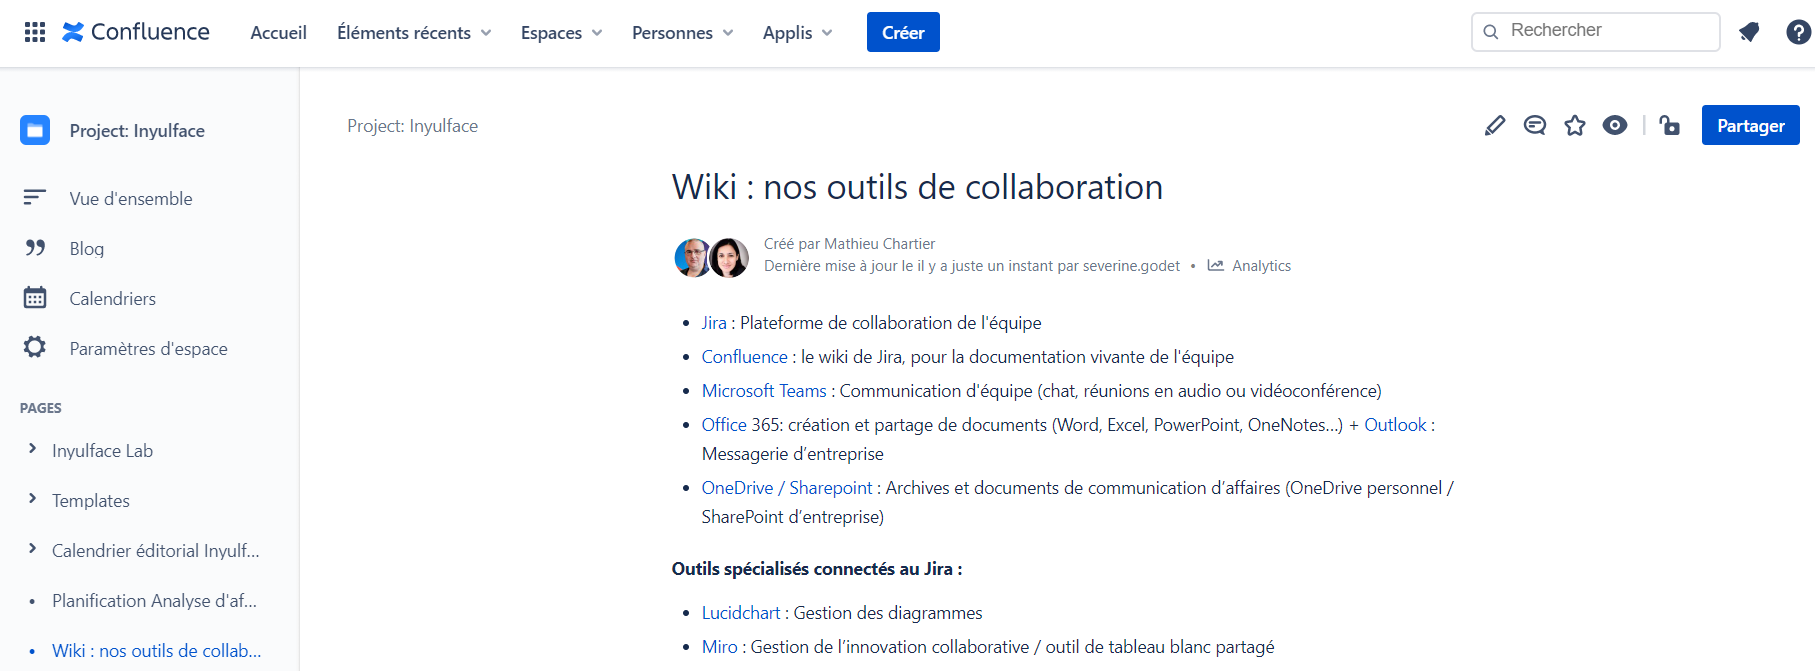Expand Calendrier éditorial page tree
This screenshot has width=1815, height=671.
point(32,549)
